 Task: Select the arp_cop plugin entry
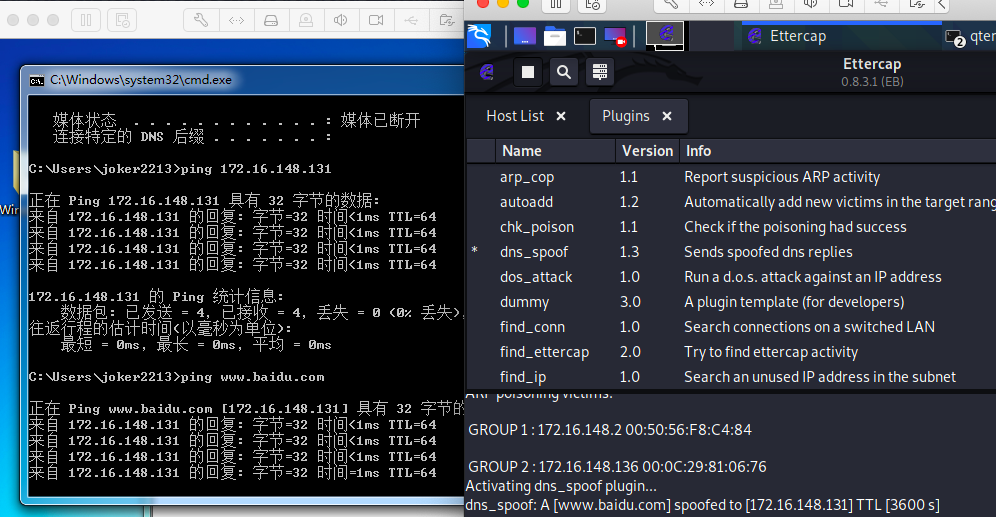(526, 177)
